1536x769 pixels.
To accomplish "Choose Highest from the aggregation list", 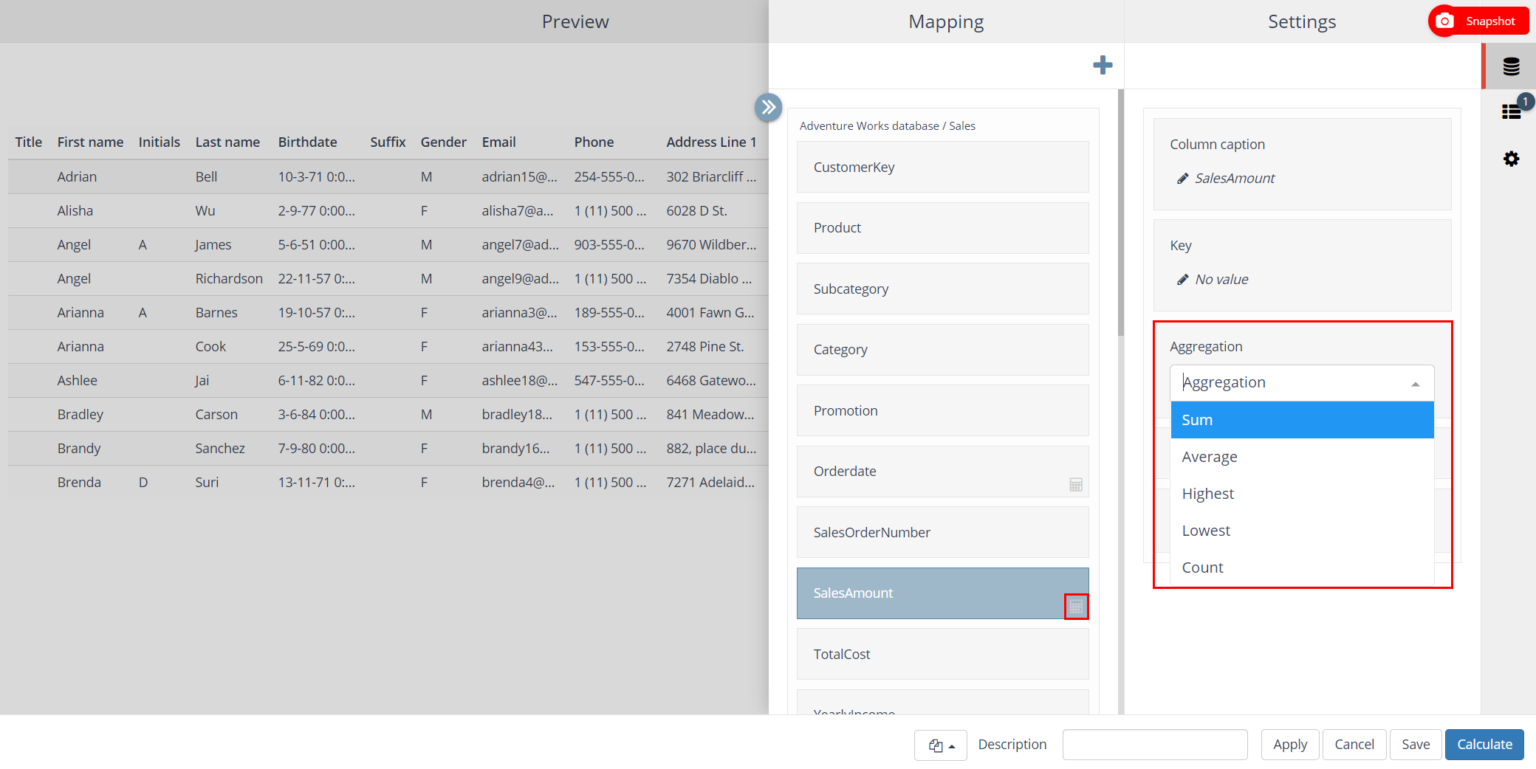I will click(1302, 494).
